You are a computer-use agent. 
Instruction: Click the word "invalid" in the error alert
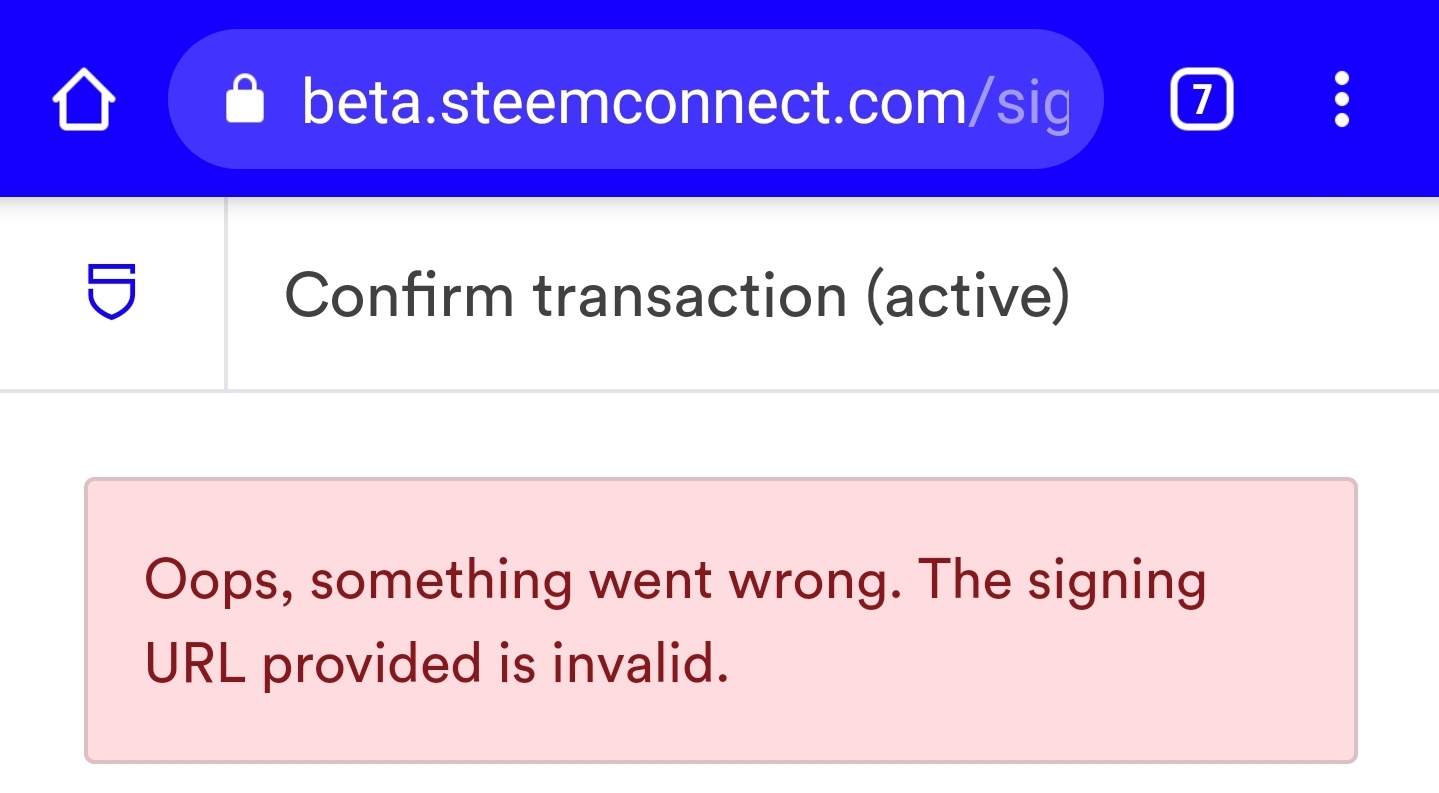coord(634,663)
